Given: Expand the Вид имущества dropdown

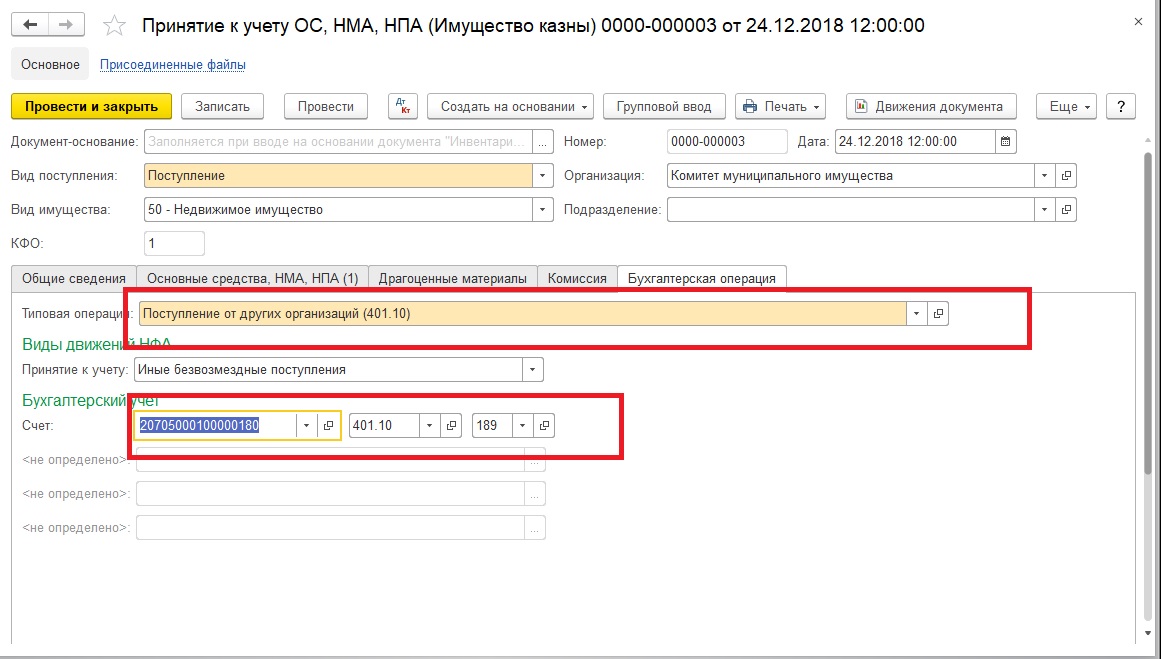Looking at the screenshot, I should 543,210.
